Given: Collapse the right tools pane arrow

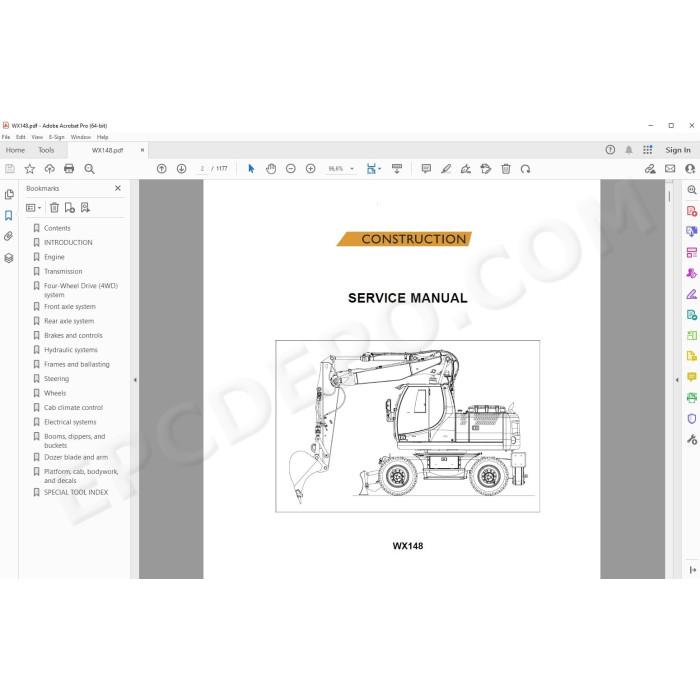Looking at the screenshot, I should 677,380.
